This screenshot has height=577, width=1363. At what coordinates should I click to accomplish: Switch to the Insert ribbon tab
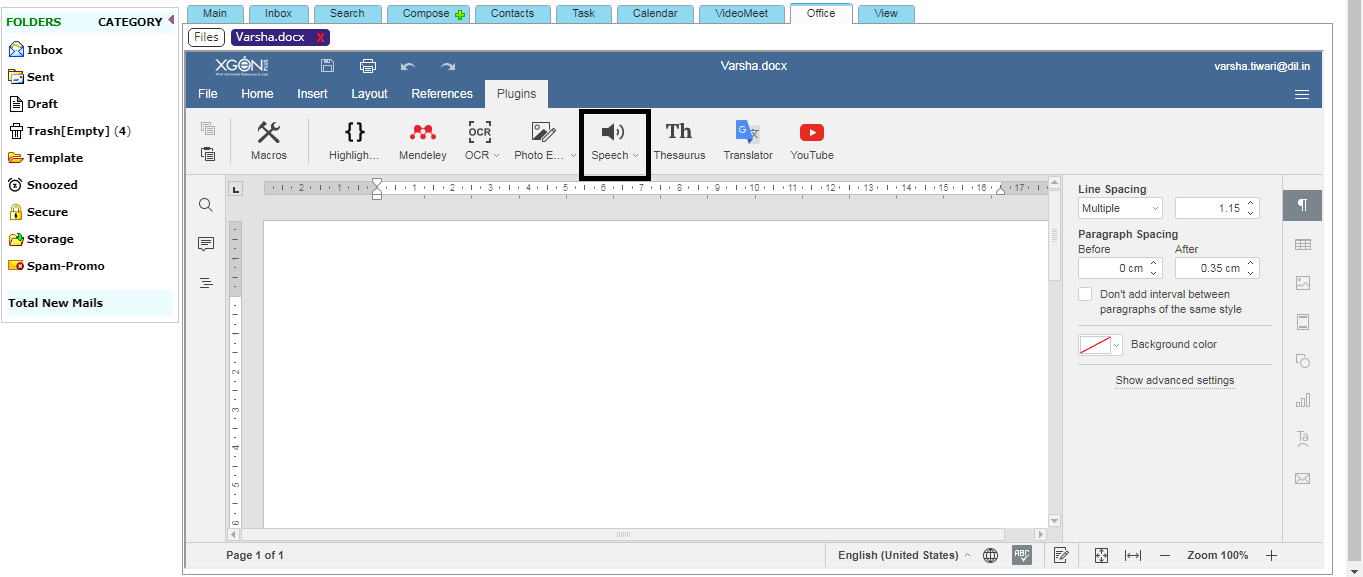(x=312, y=94)
